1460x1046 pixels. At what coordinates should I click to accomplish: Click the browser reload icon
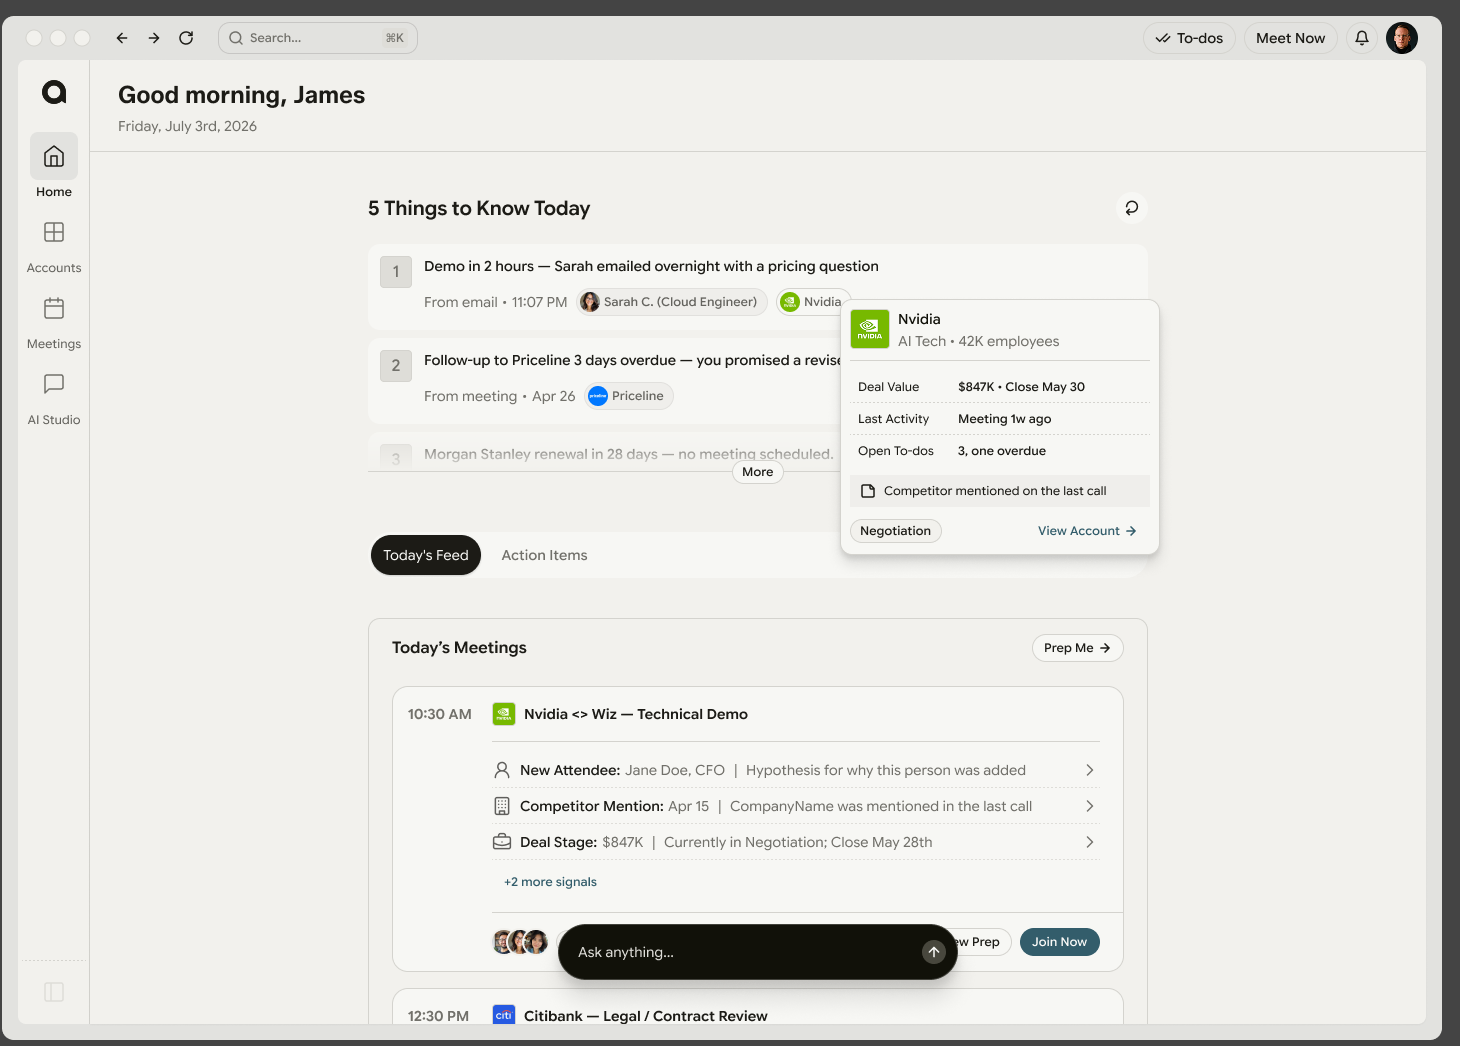[186, 38]
